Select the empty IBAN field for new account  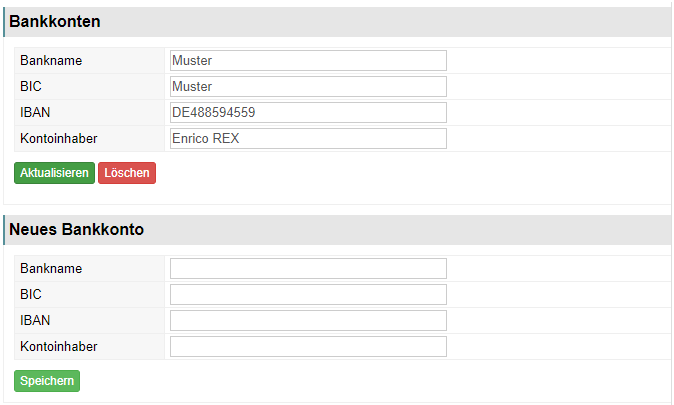(x=308, y=320)
